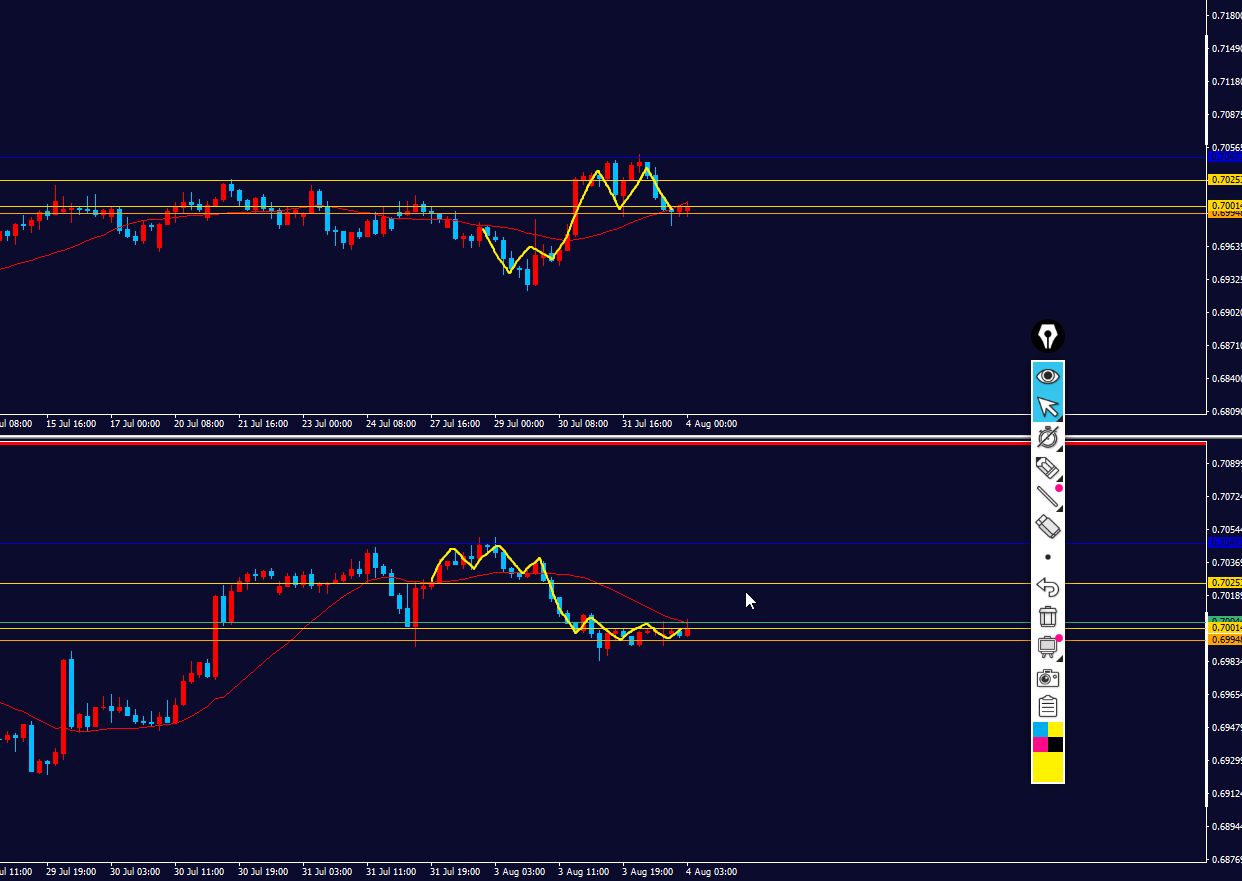Click the '21 Jul 16:00' time label

tap(262, 424)
